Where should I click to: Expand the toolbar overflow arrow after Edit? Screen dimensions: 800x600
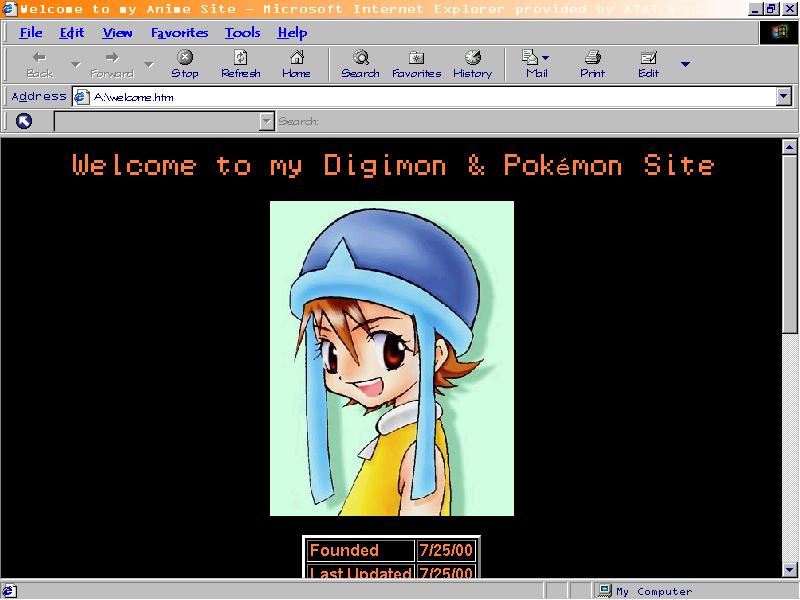tap(685, 65)
